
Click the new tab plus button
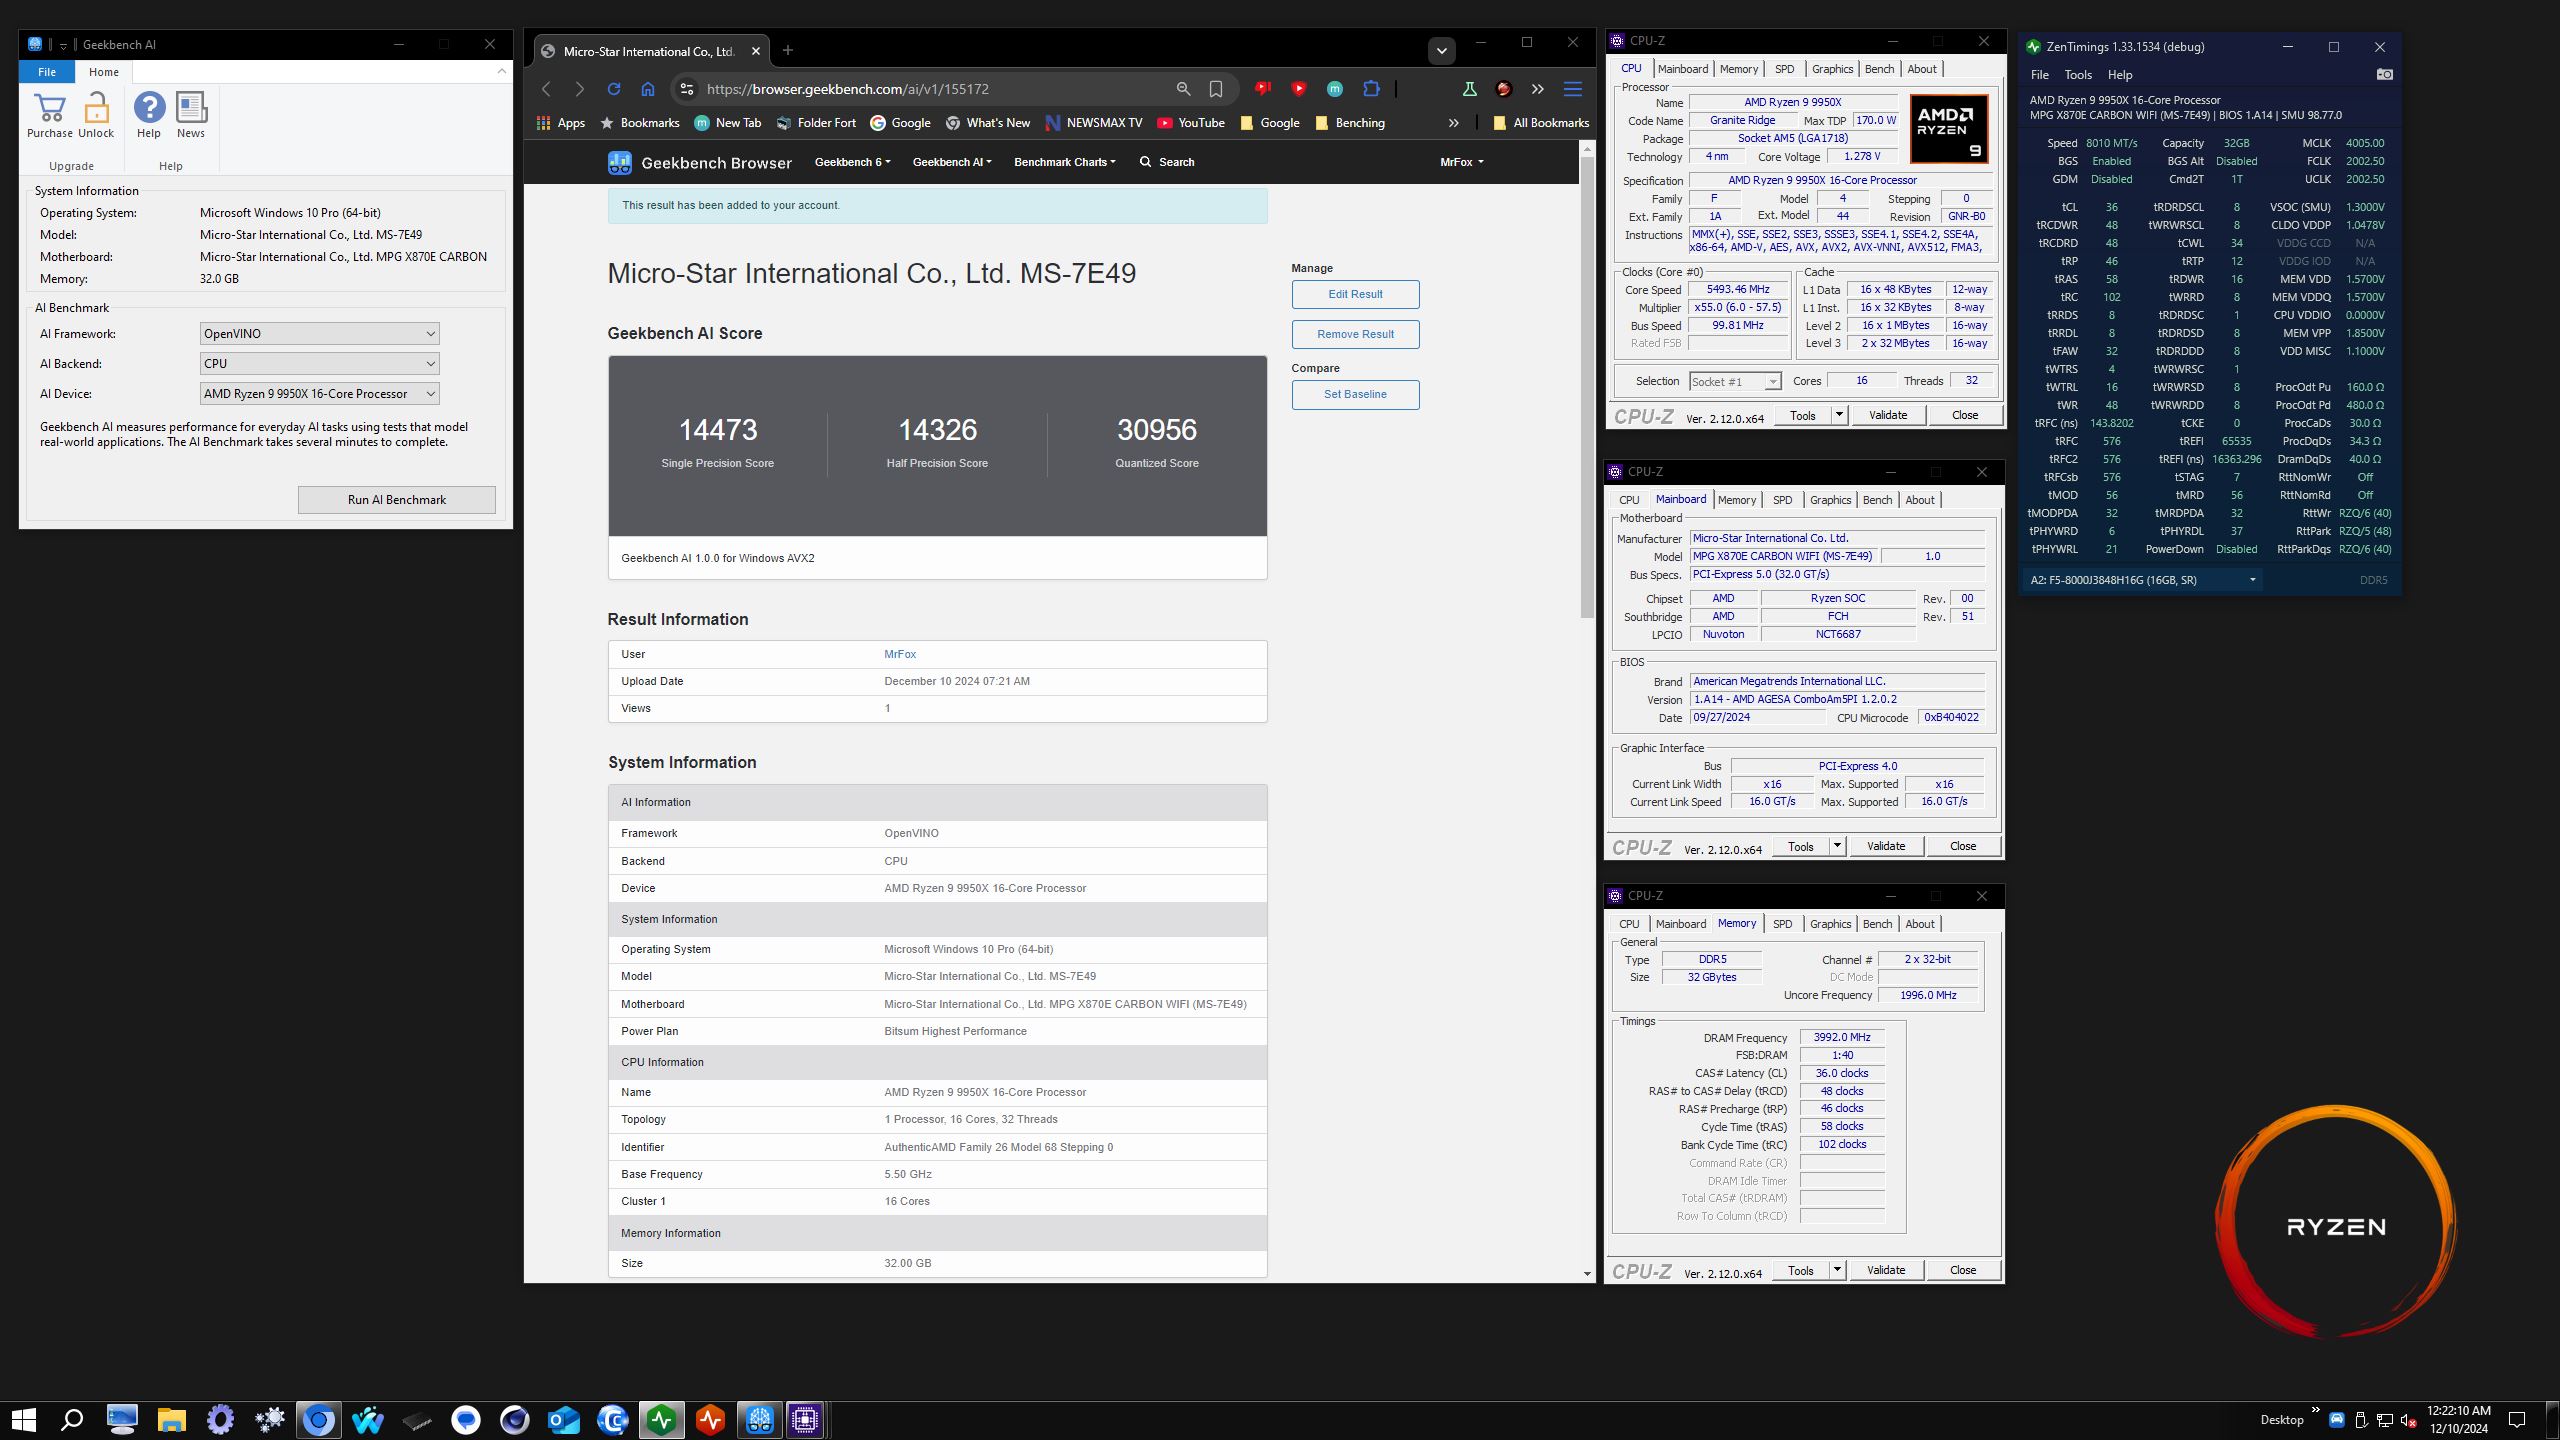click(x=788, y=50)
